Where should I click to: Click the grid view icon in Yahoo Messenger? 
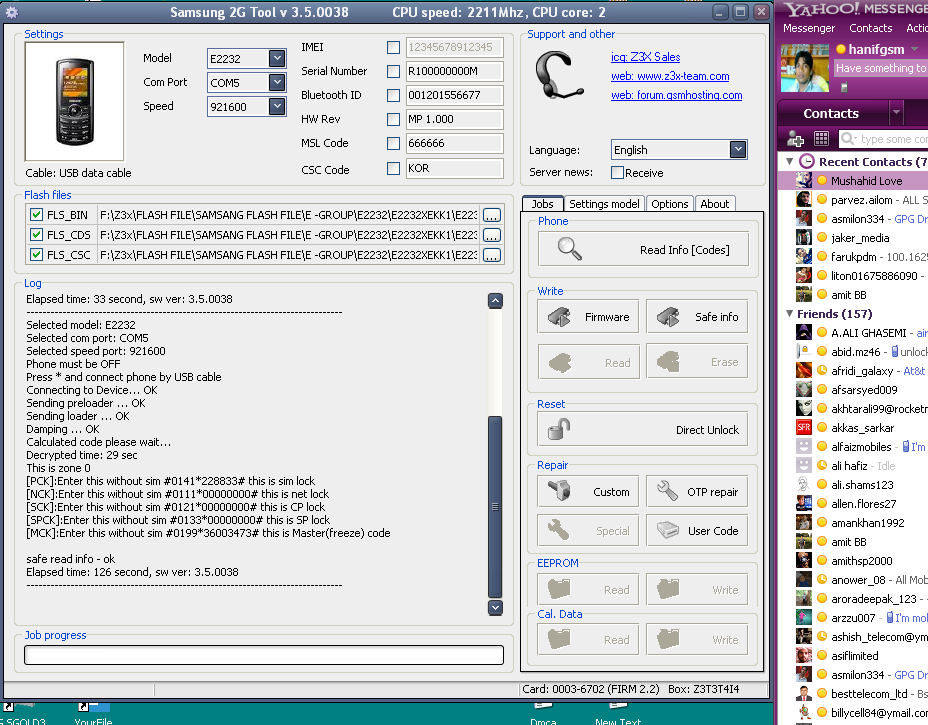point(821,138)
